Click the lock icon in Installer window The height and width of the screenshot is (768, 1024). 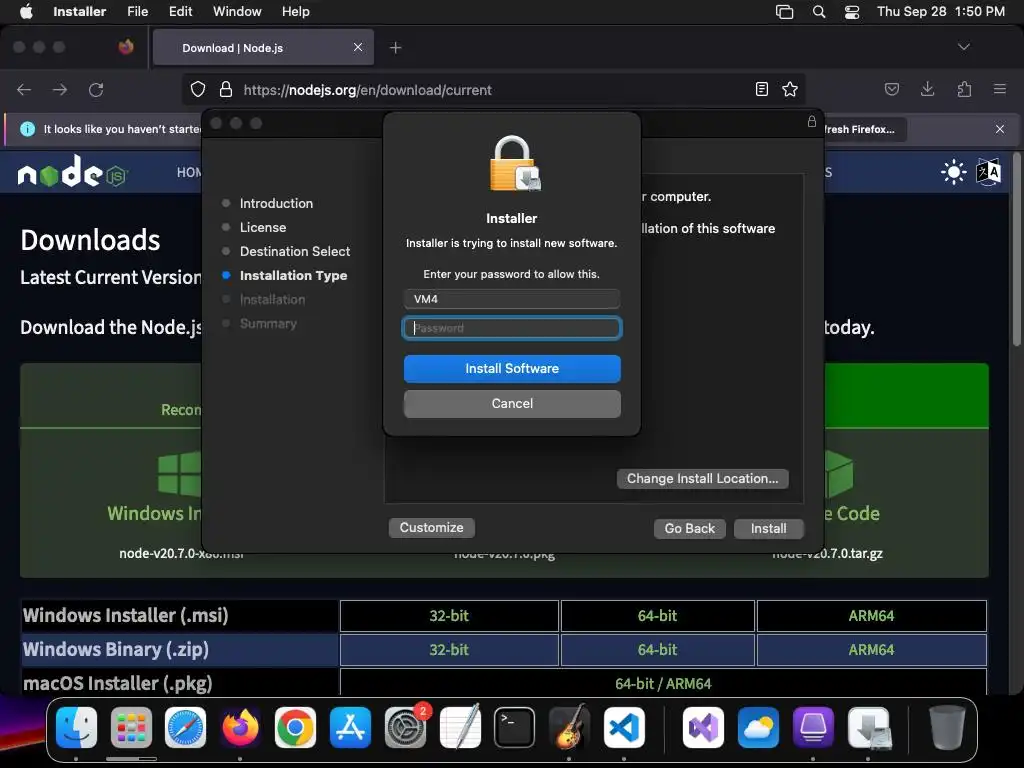(812, 121)
